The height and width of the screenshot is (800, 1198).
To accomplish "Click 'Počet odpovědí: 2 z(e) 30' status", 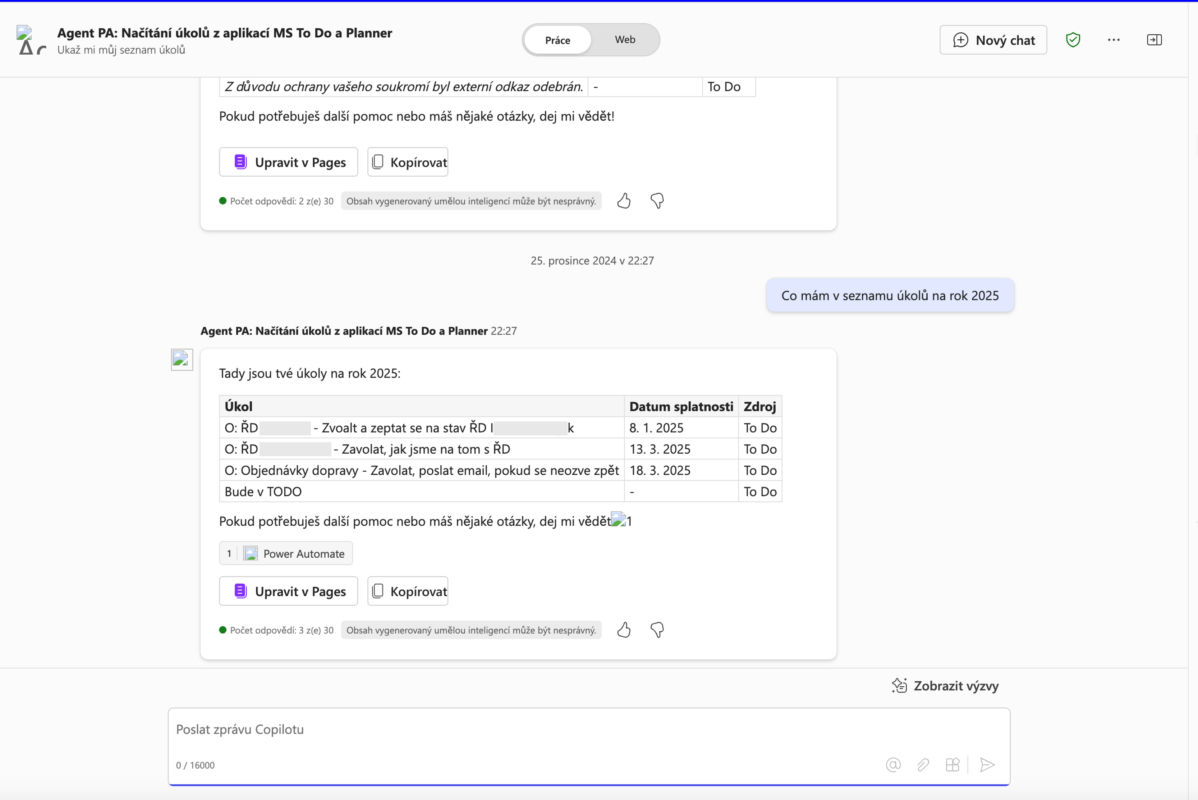I will click(277, 201).
